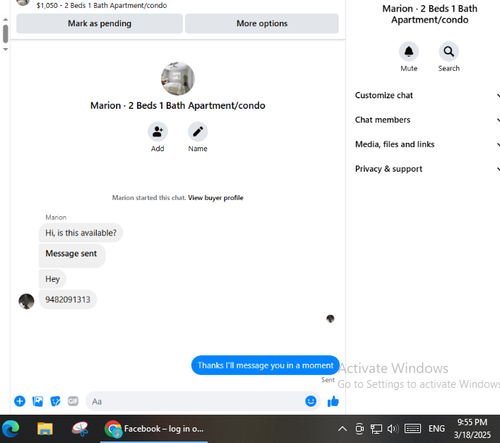Expand Media, files and links section

coord(427,144)
